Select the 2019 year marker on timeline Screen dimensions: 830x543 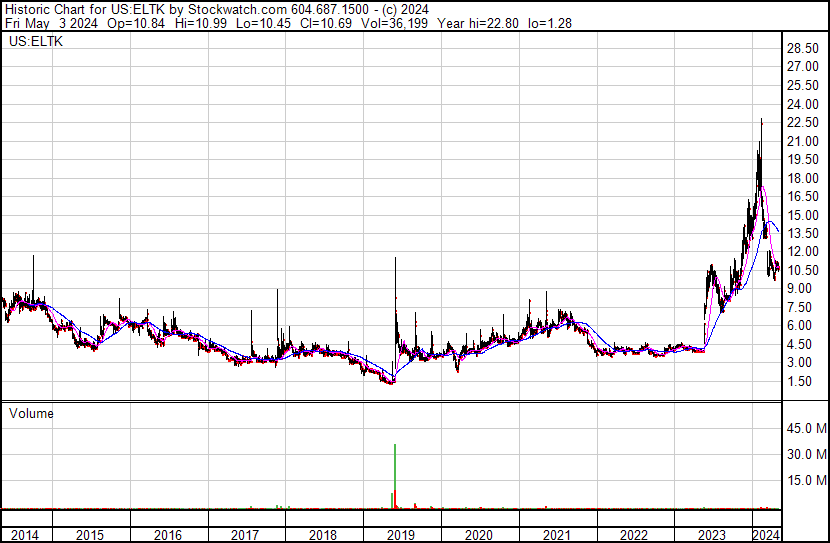(400, 535)
